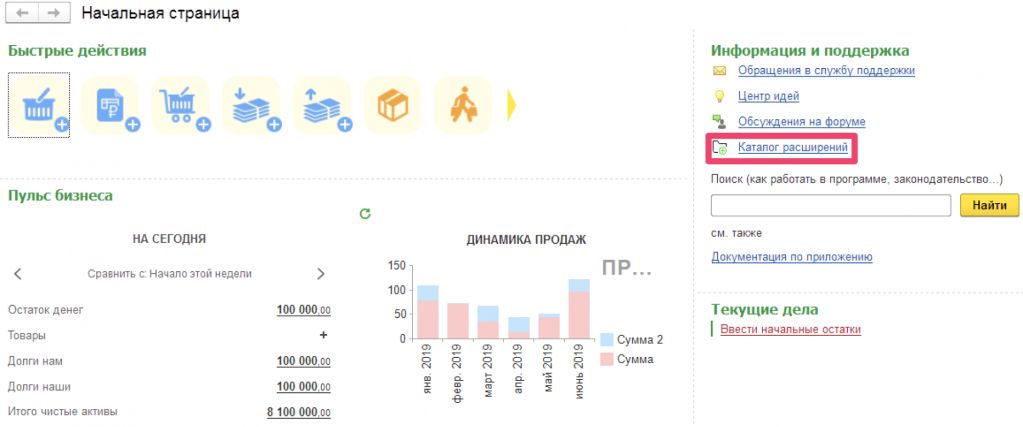Image resolution: width=1023 pixels, height=427 pixels.
Task: Open Обращения в службу поддержки link
Action: pyautogui.click(x=826, y=71)
